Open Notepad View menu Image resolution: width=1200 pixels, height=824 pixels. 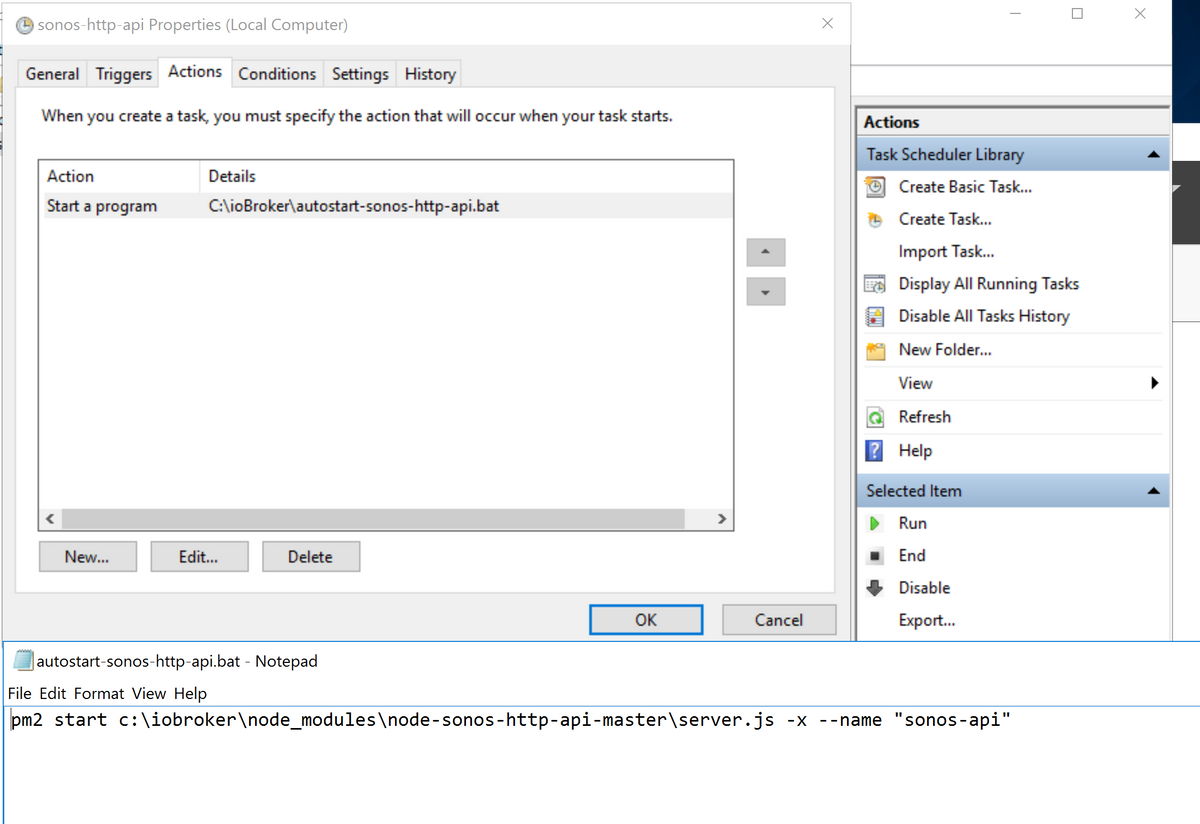(149, 693)
